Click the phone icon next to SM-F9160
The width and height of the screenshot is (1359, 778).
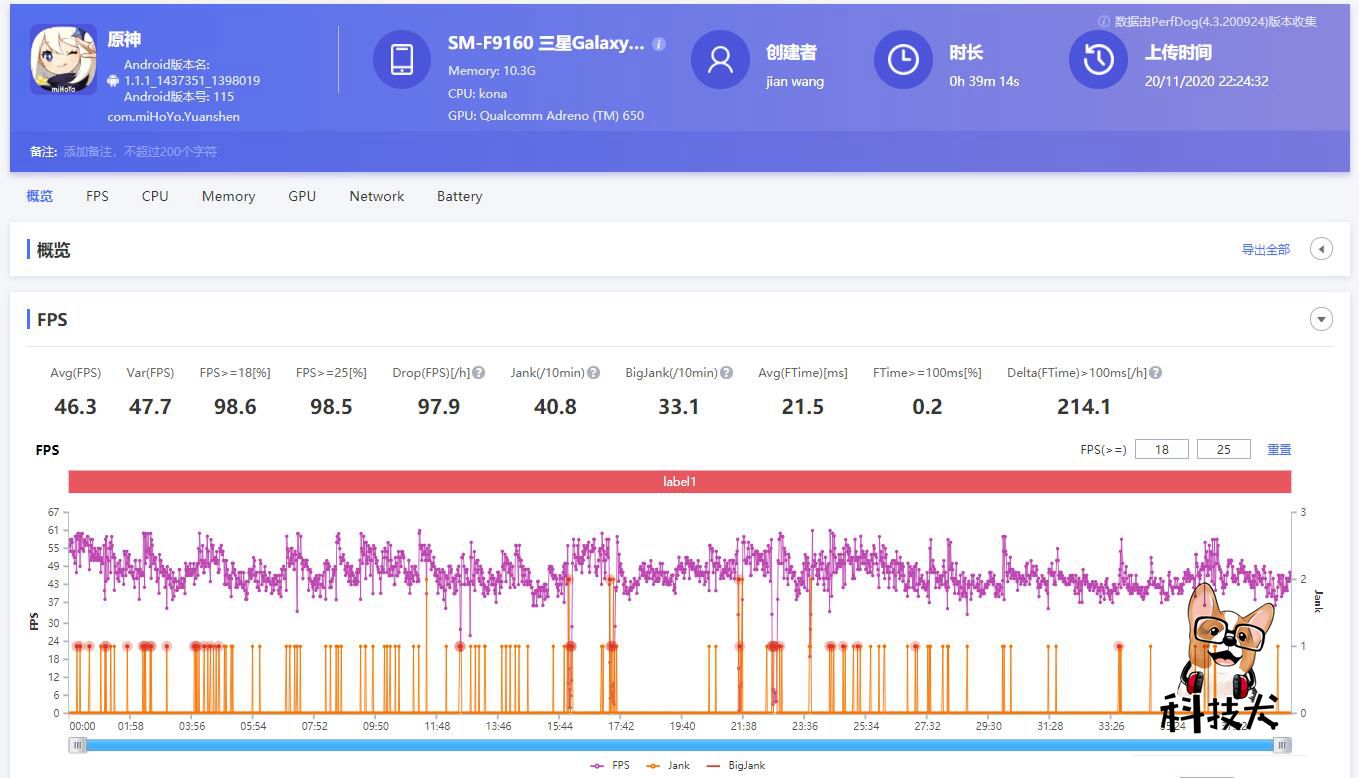point(402,60)
